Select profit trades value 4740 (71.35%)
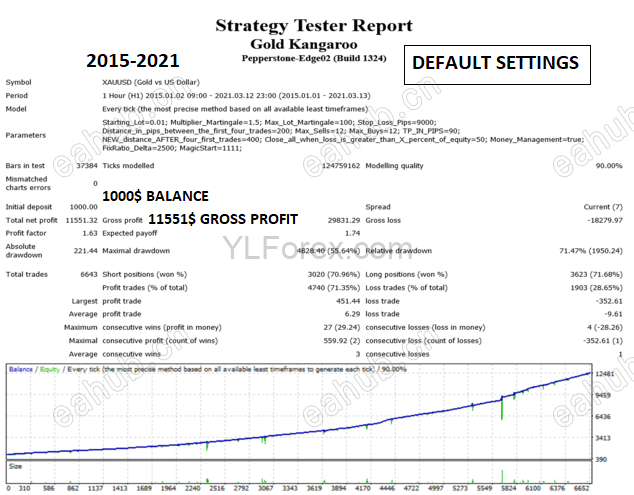The image size is (634, 495). point(334,288)
